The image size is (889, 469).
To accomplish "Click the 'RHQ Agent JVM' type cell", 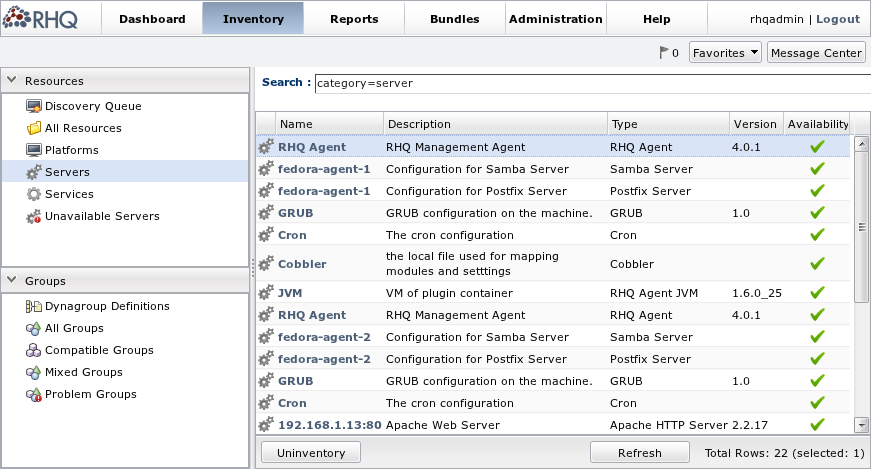I will [654, 293].
